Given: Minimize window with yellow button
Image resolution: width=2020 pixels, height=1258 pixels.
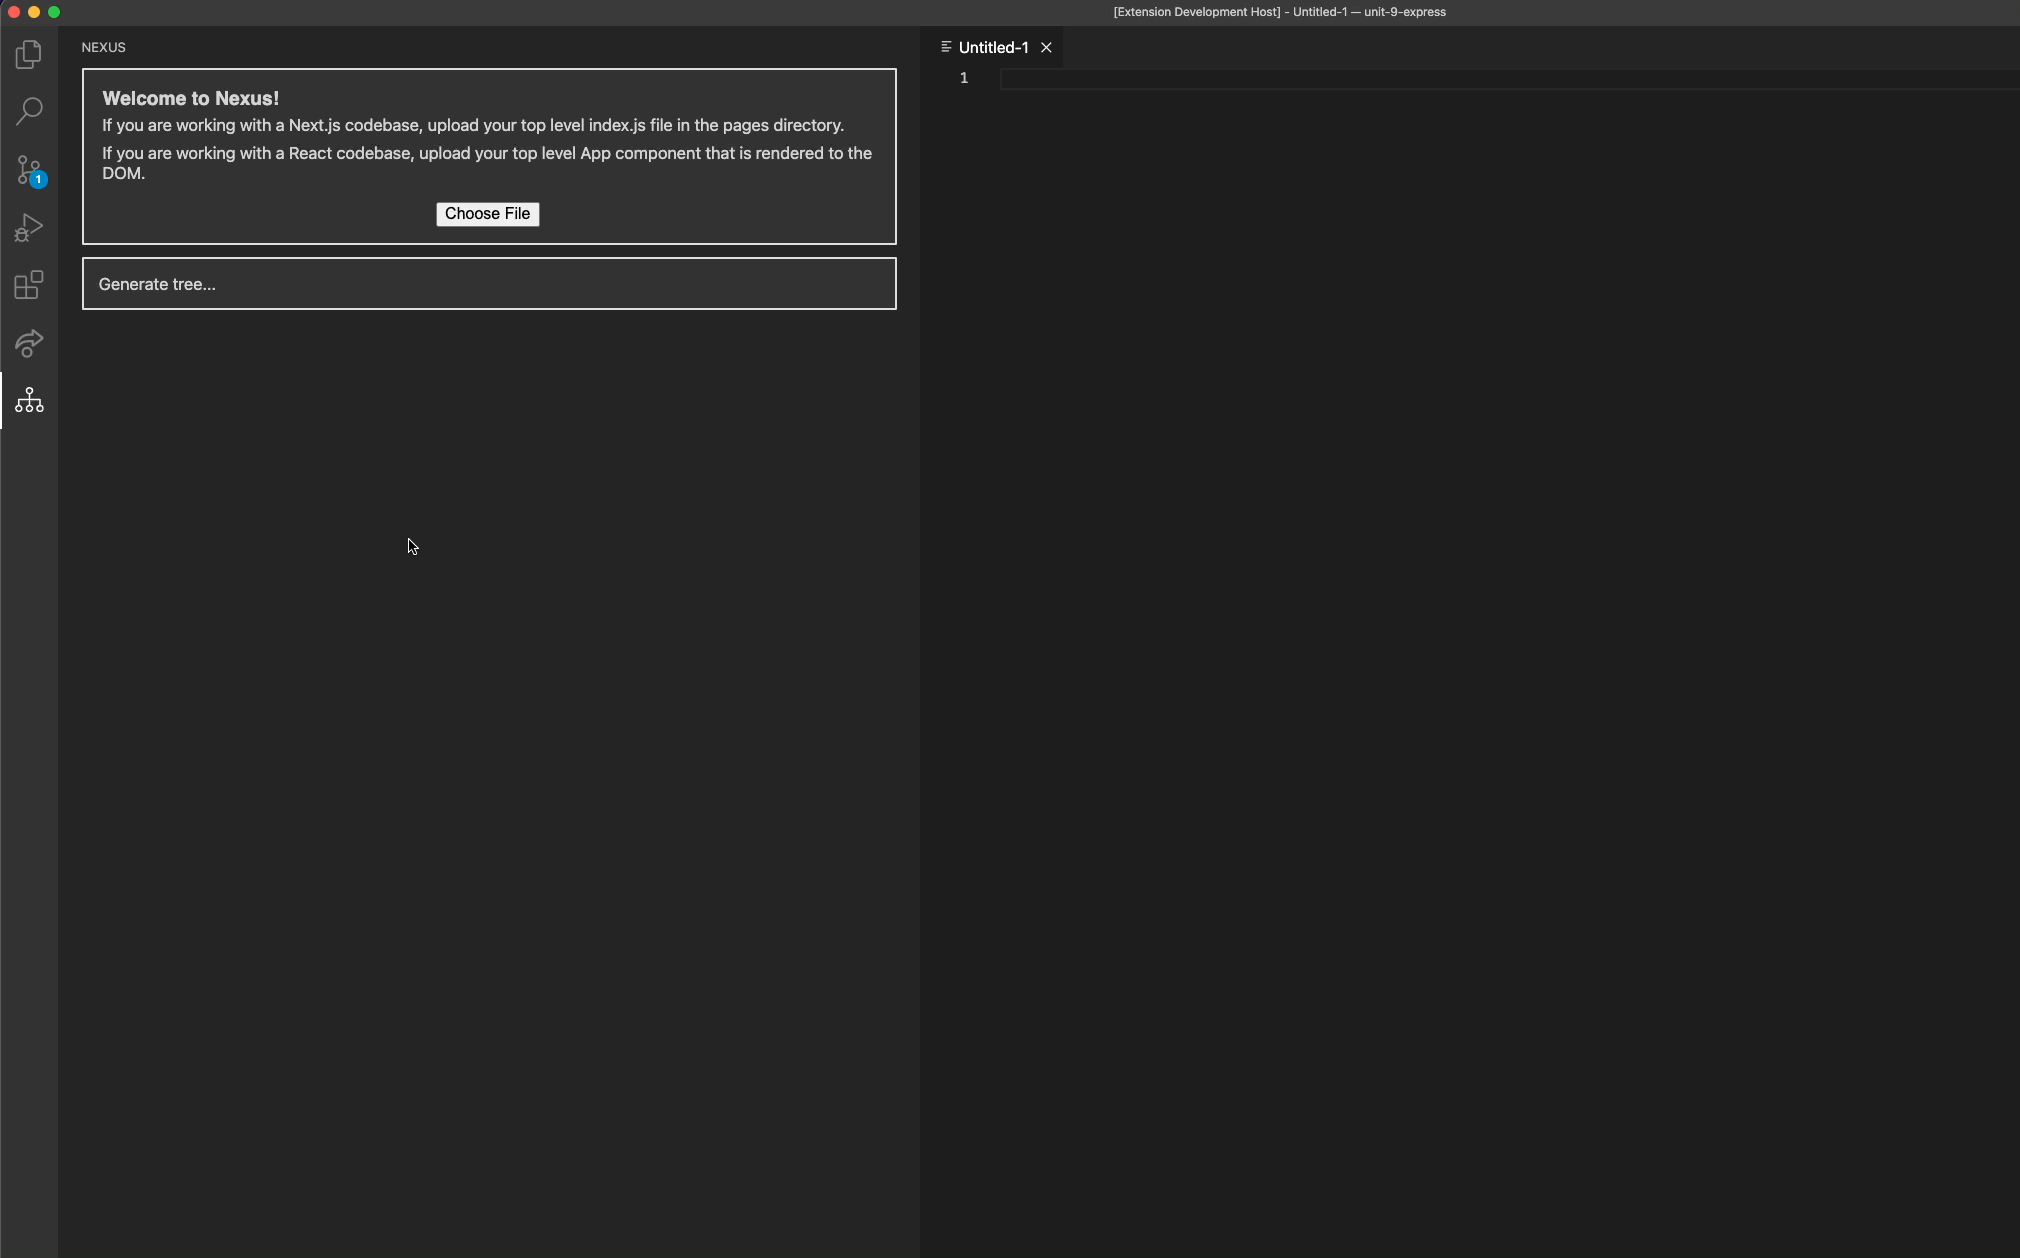Looking at the screenshot, I should click(34, 12).
